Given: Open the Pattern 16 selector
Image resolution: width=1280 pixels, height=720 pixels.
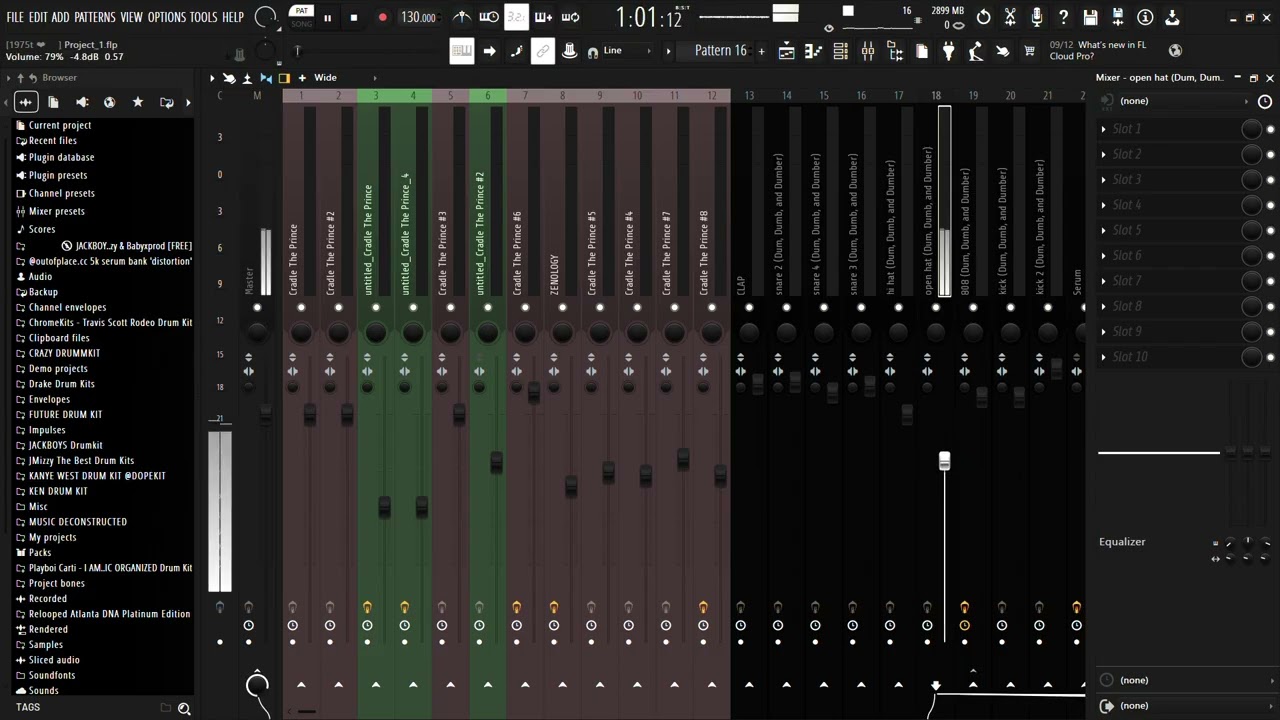Looking at the screenshot, I should [720, 51].
